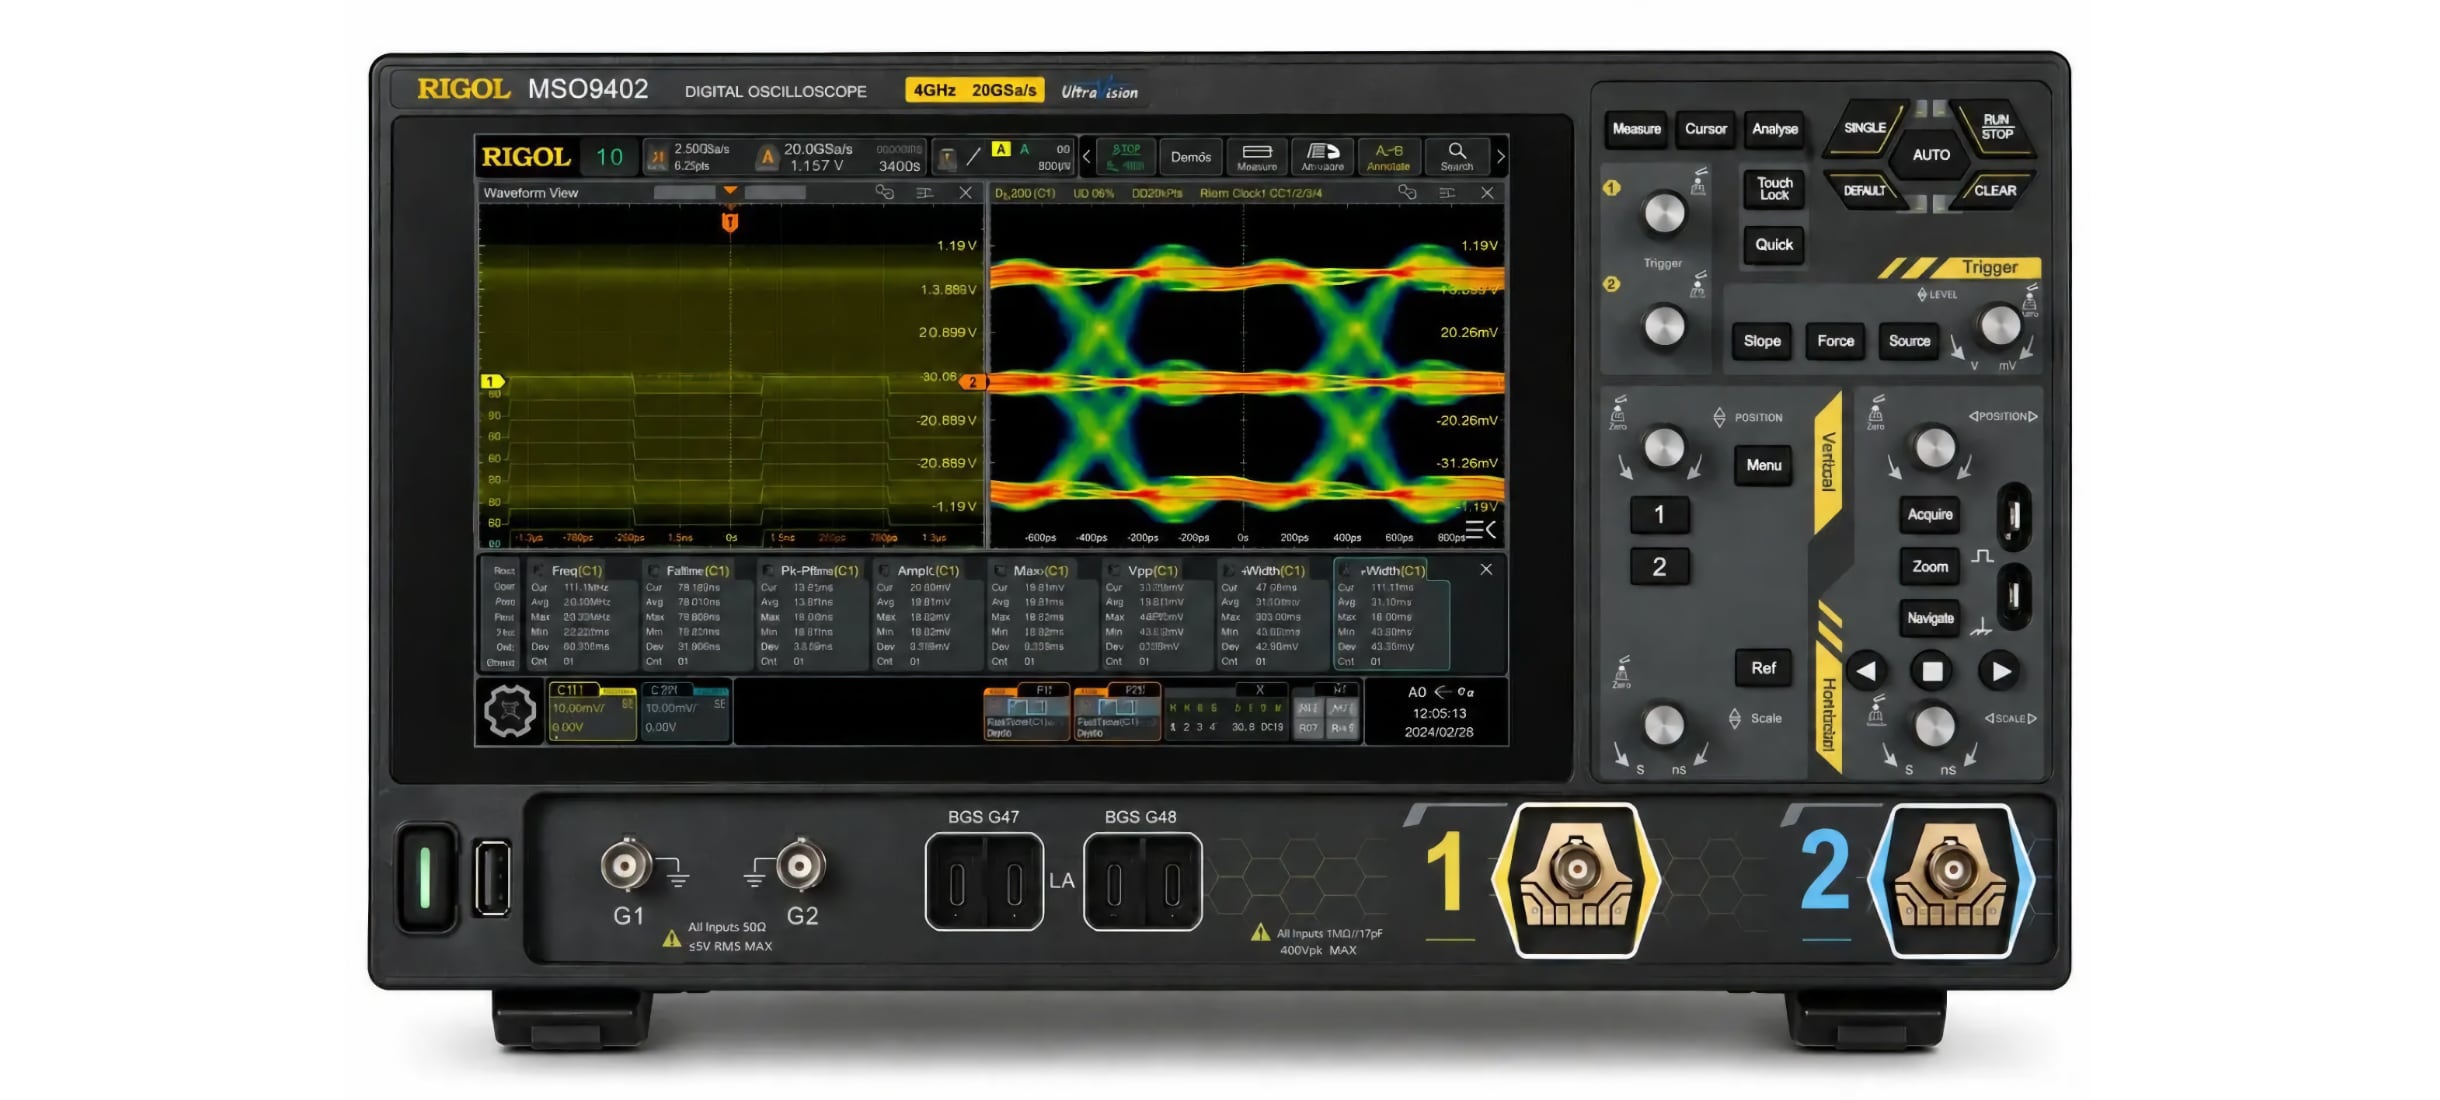Viewport: 2440px width, 1100px height.
Task: Tap the on-screen Measure toolbar icon
Action: pyautogui.click(x=1257, y=156)
